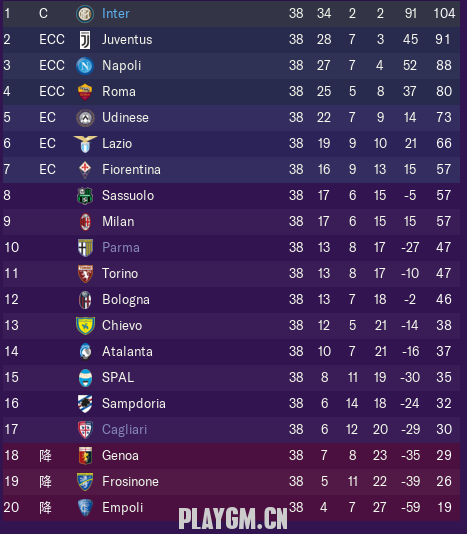Click the Roma club crest

(x=85, y=92)
